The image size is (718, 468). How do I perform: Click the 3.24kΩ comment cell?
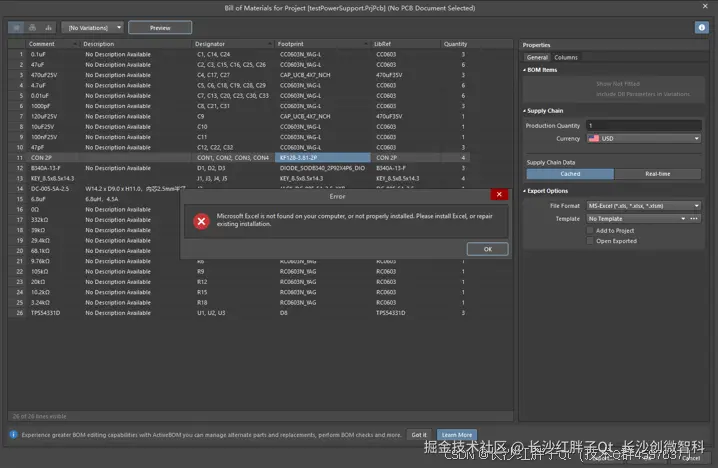[x=54, y=302]
